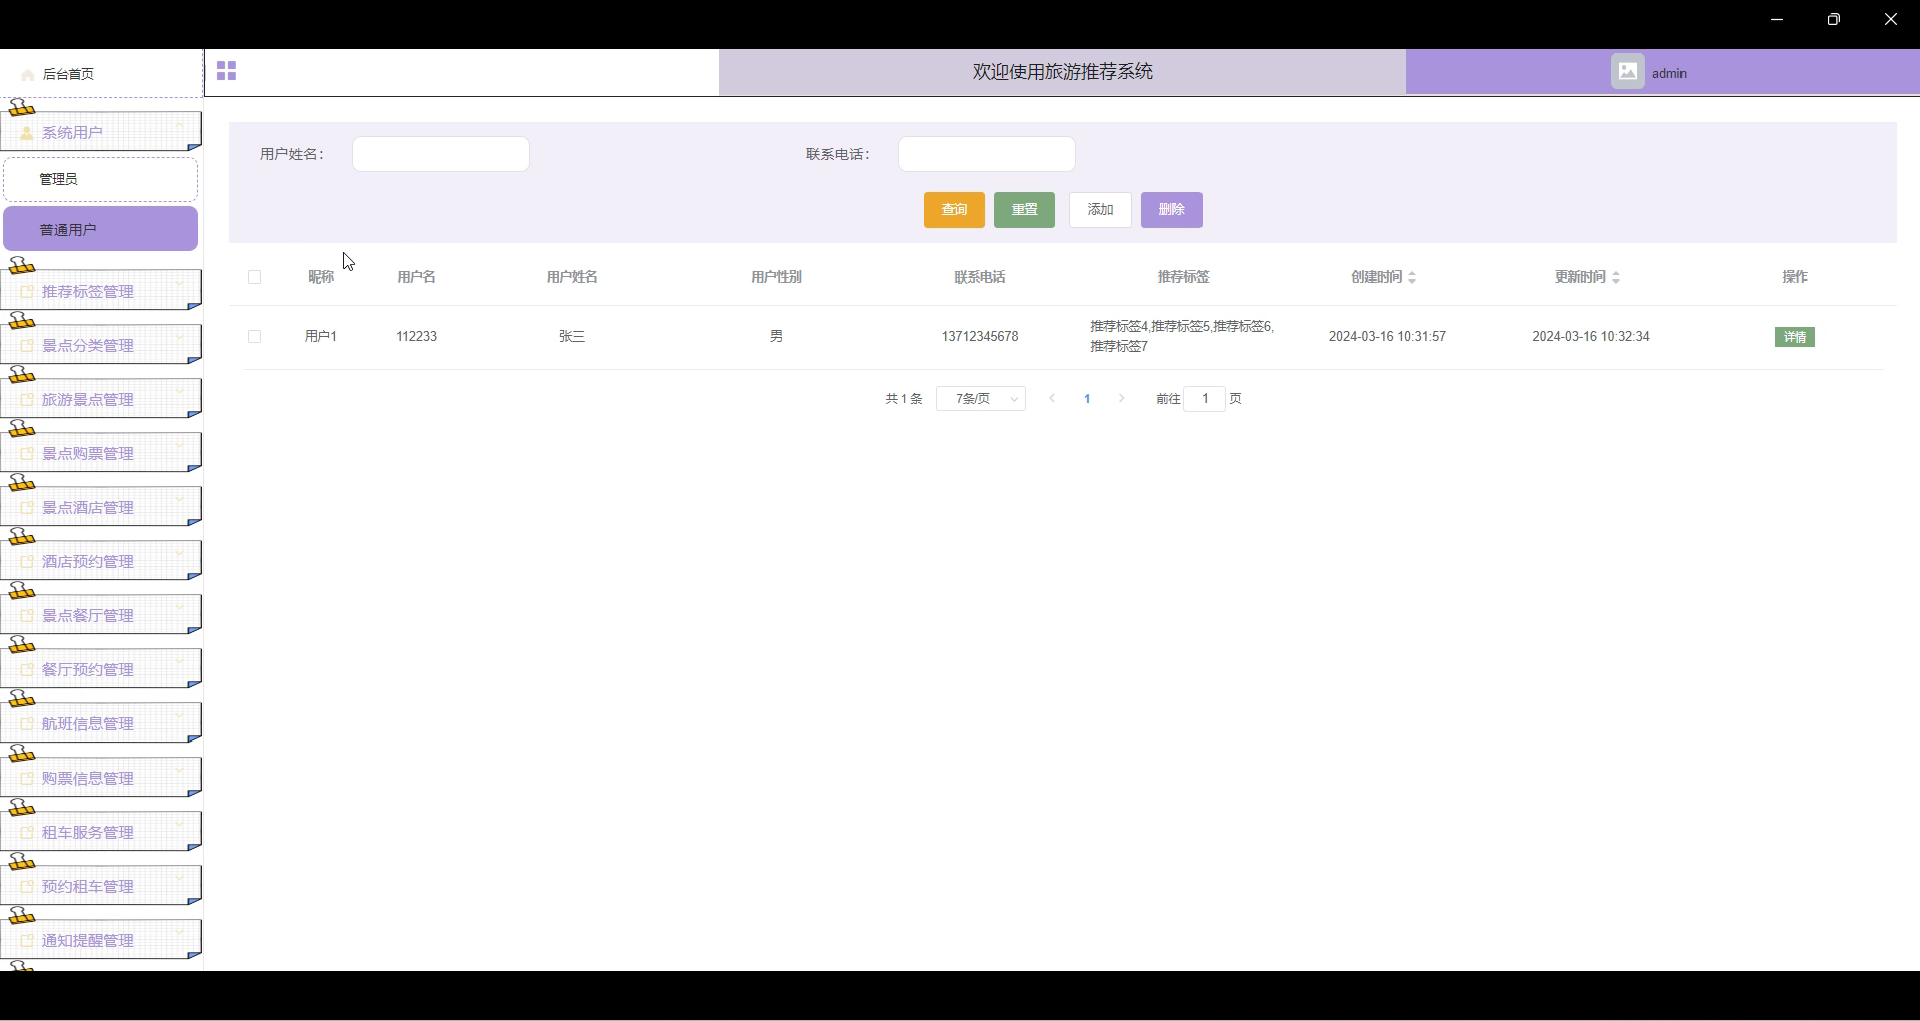Click the green 重置 button
Viewport: 1920px width, 1021px height.
point(1024,210)
